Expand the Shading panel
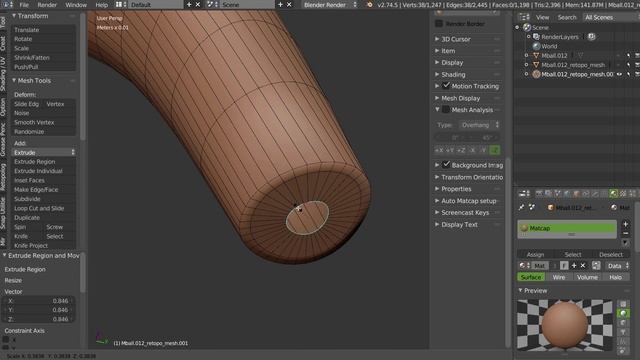Screen dimensions: 640x360 437,74
